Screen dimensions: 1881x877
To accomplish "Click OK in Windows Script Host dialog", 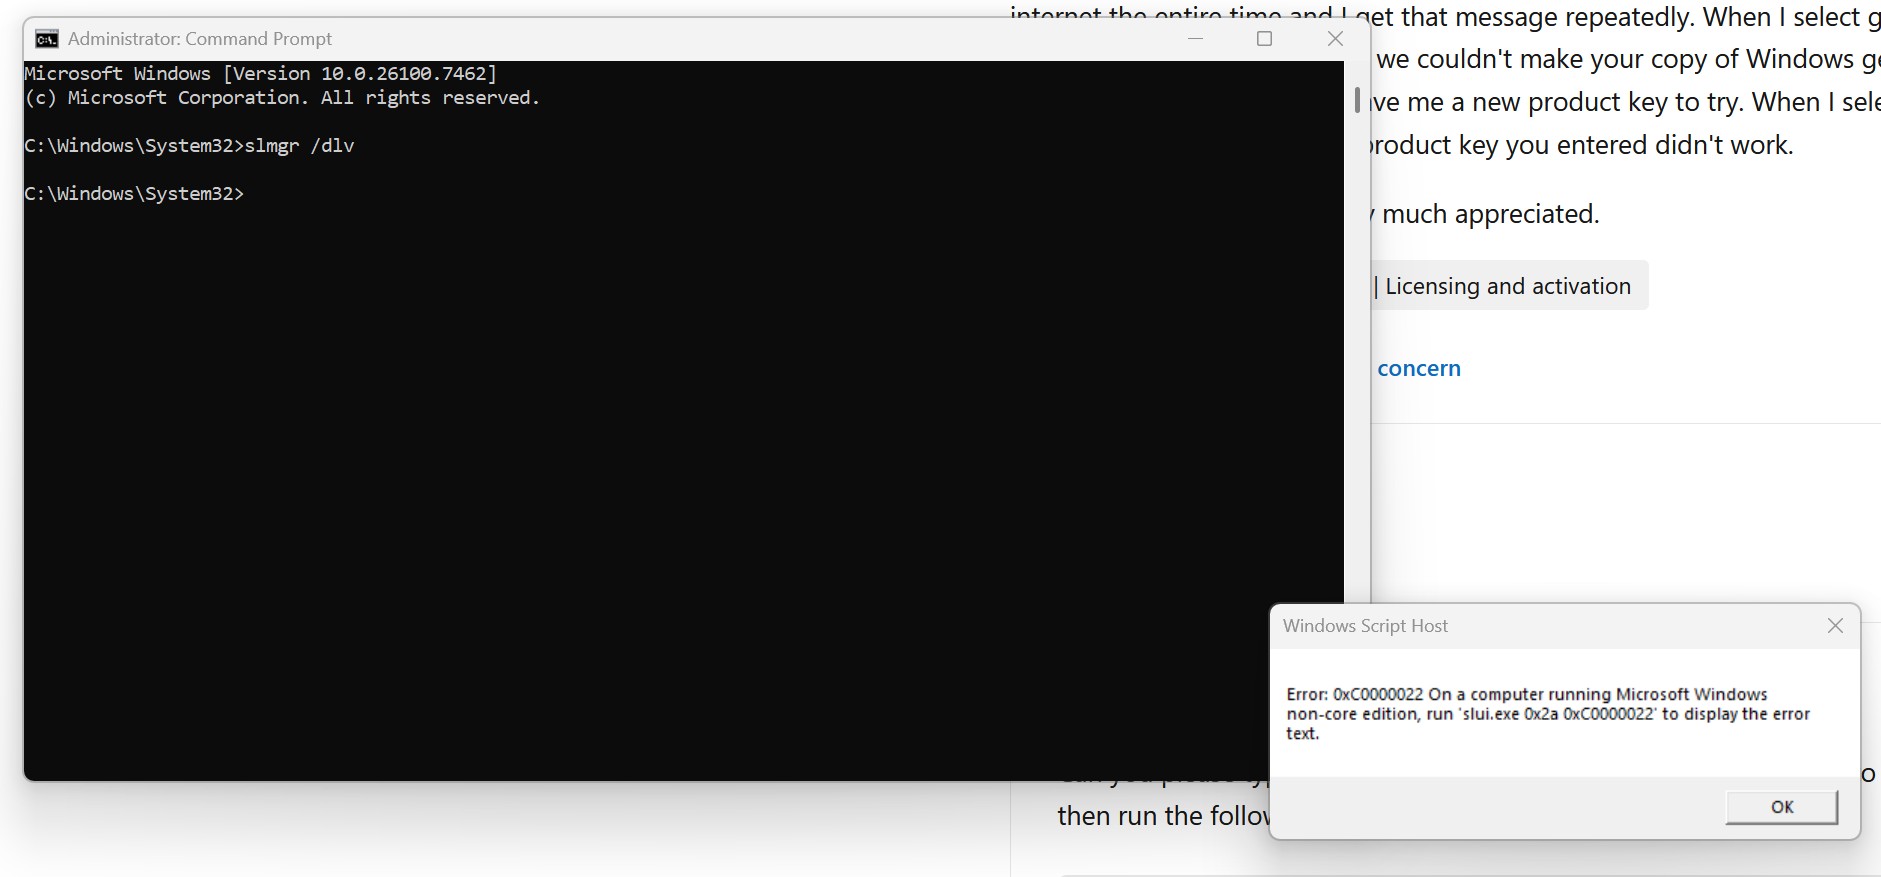I will coord(1781,807).
